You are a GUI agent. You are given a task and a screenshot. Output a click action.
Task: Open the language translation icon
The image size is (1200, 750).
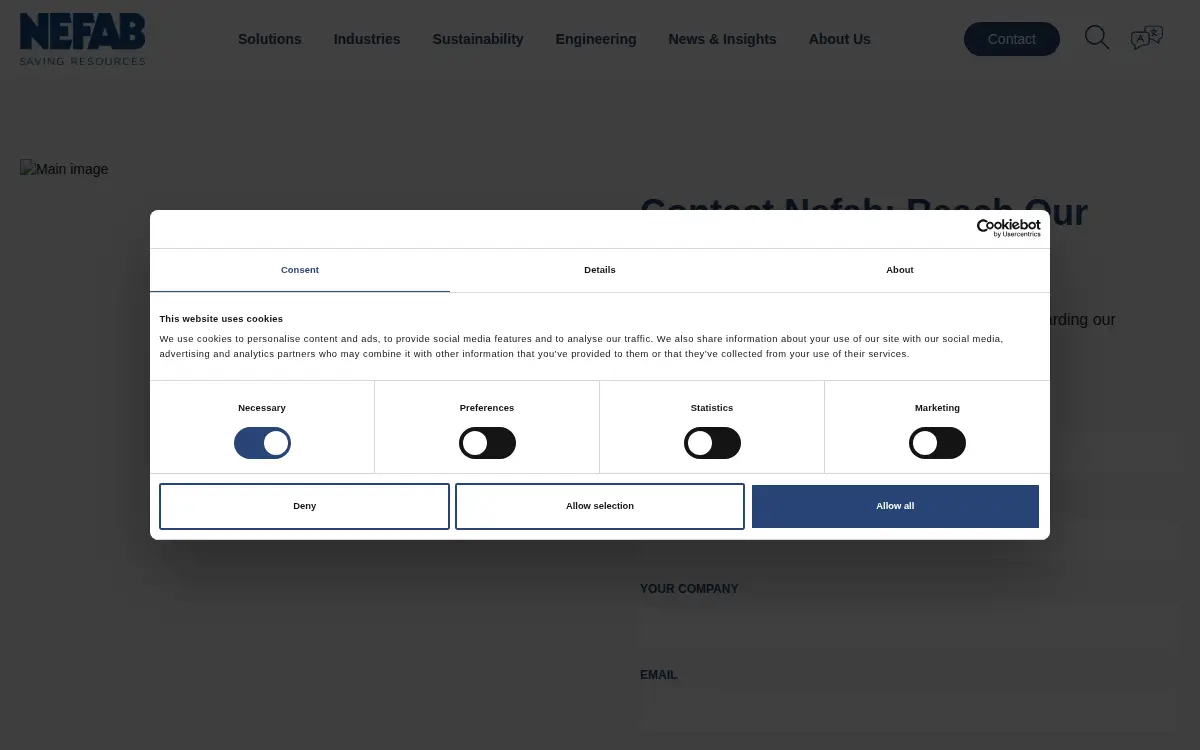[1147, 38]
